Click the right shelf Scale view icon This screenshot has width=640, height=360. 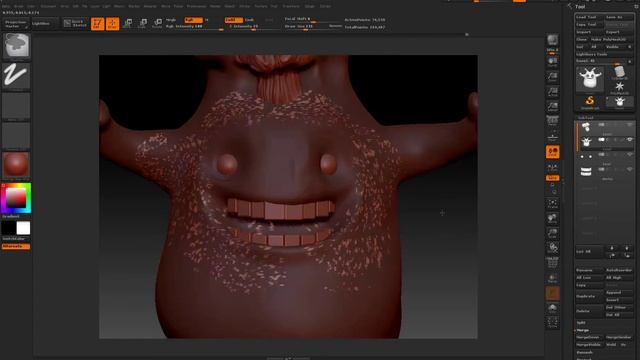(x=552, y=233)
